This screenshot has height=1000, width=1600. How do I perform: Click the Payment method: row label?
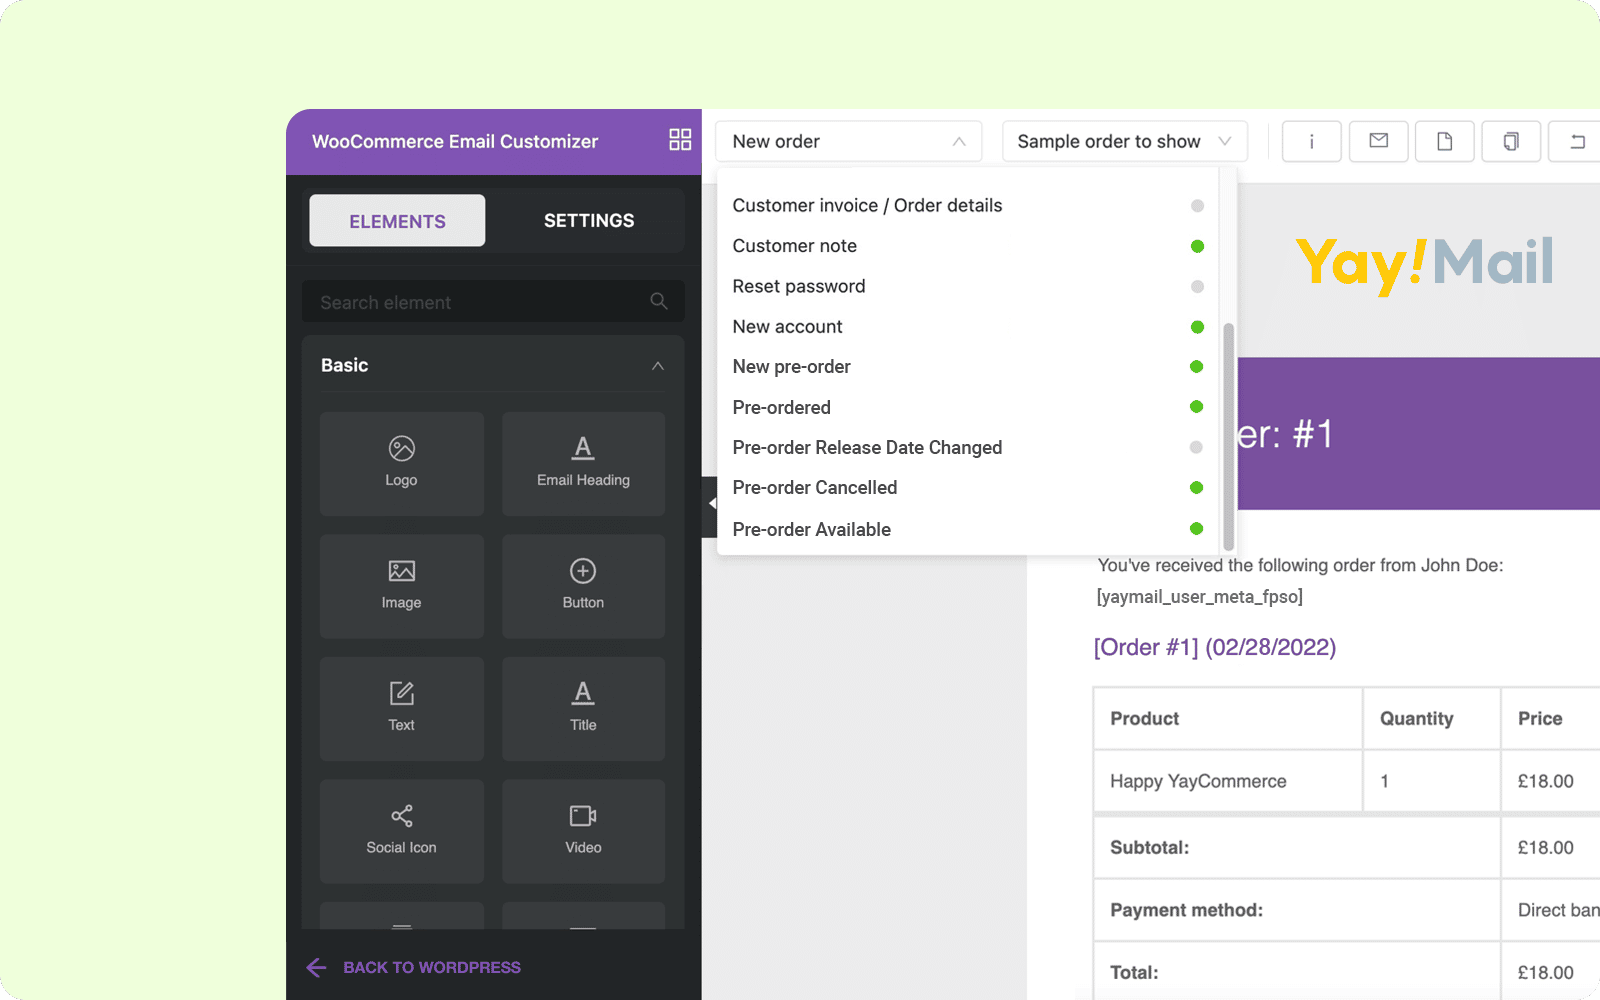pos(1186,910)
